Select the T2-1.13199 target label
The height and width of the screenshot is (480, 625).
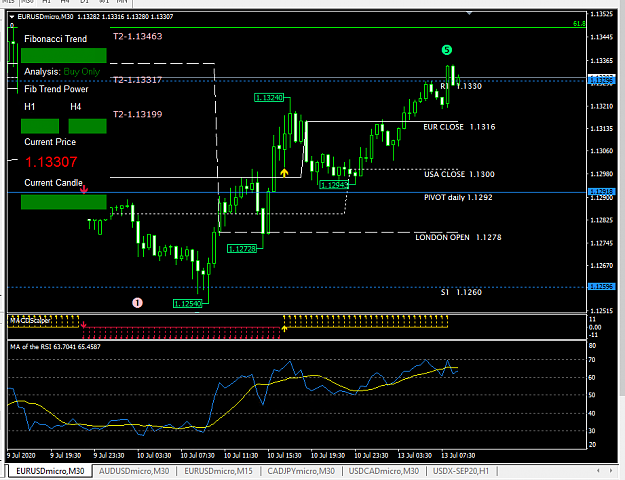pyautogui.click(x=138, y=114)
